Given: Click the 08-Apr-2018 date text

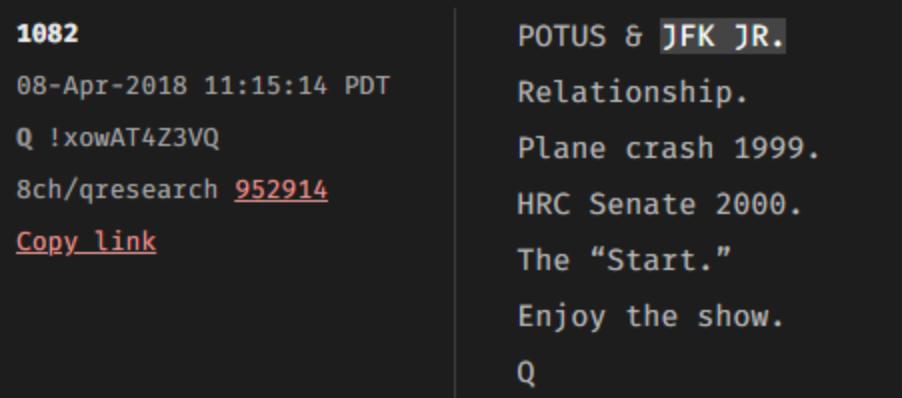Looking at the screenshot, I should [x=102, y=86].
